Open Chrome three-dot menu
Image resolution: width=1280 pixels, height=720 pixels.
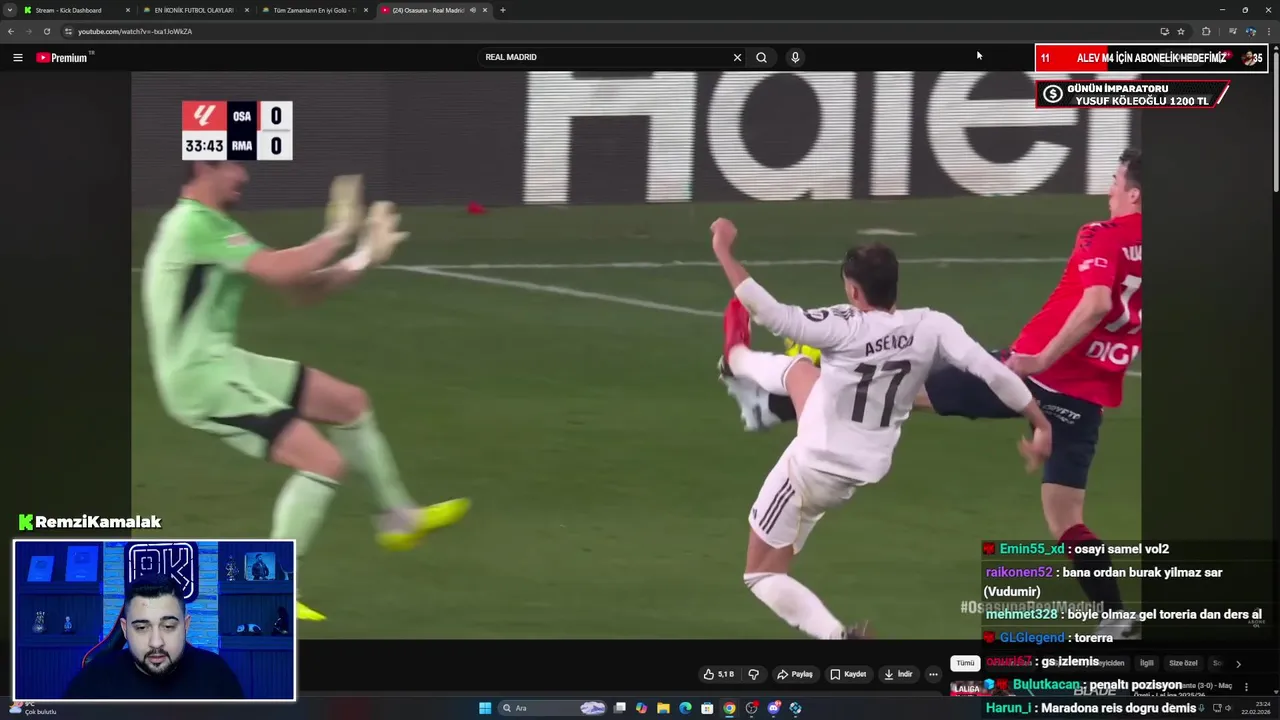[x=1268, y=31]
